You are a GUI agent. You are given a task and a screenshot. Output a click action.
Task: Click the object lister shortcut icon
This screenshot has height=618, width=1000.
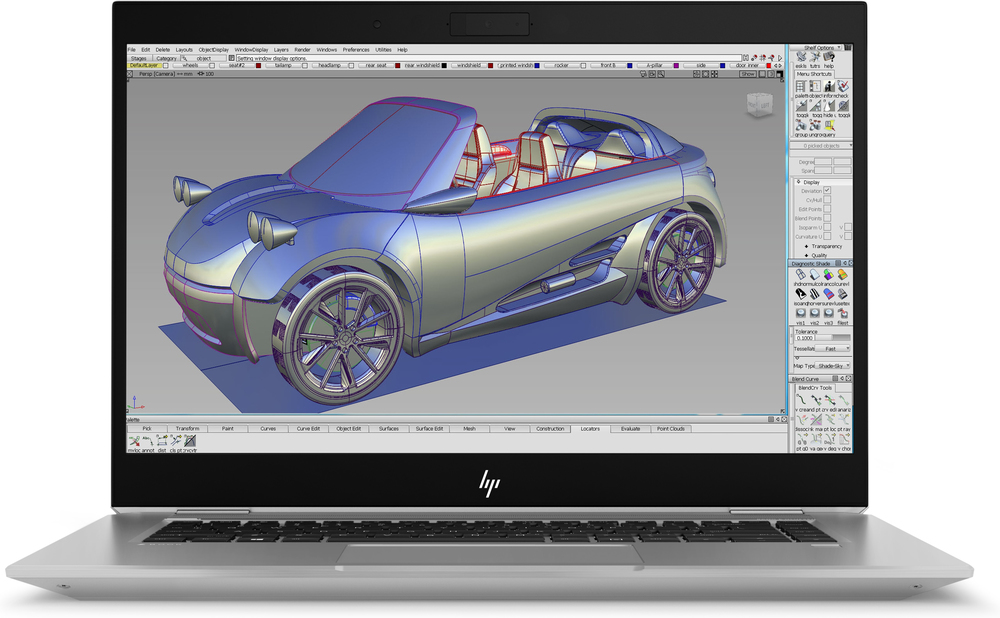pyautogui.click(x=815, y=86)
